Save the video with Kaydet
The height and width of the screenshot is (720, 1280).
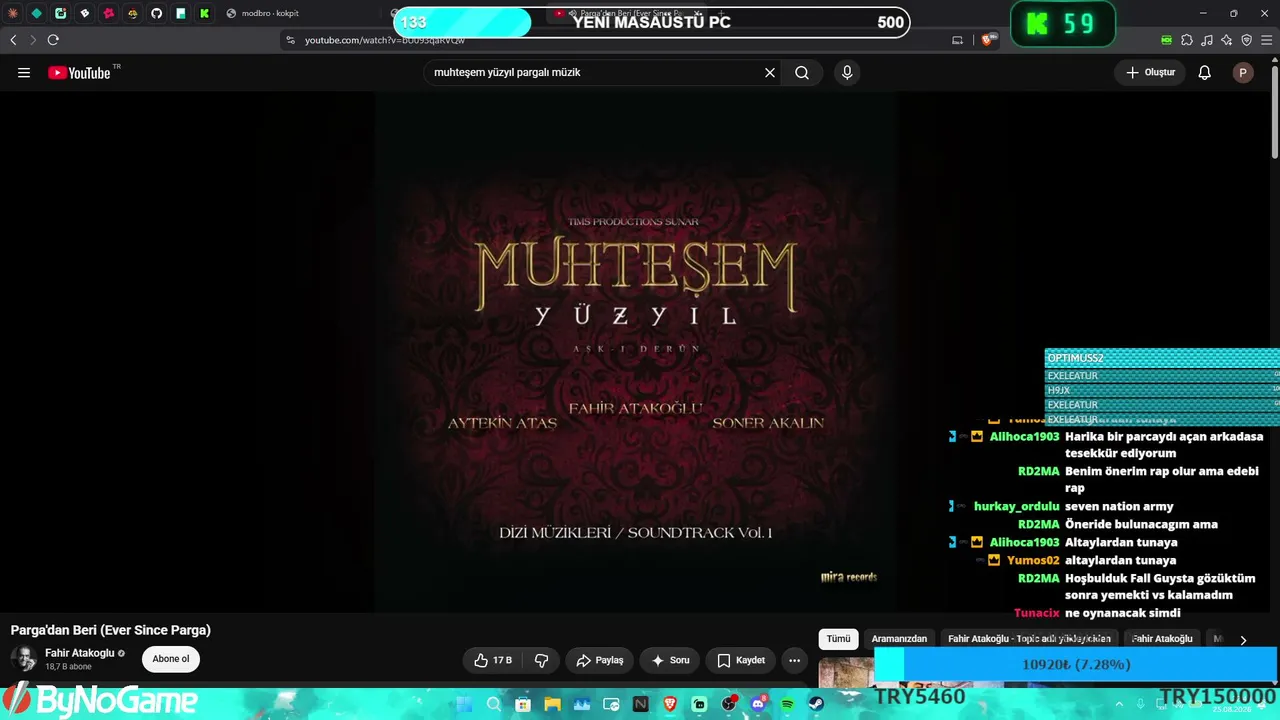click(x=741, y=660)
